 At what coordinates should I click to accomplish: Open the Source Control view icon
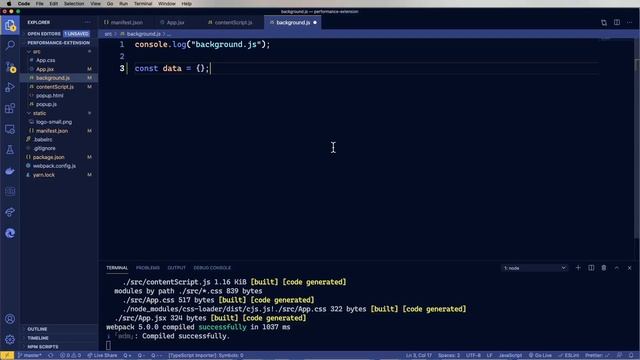coord(10,67)
